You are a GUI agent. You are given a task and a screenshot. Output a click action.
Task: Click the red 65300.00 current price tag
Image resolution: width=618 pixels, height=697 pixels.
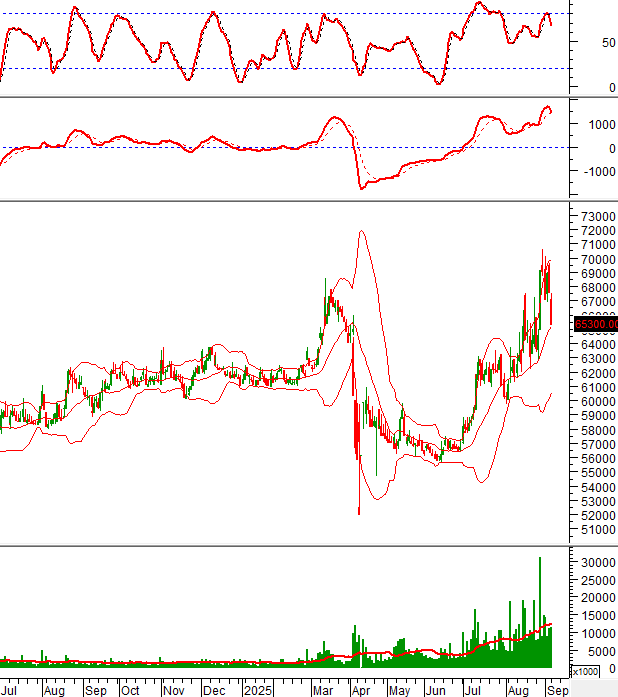click(594, 323)
